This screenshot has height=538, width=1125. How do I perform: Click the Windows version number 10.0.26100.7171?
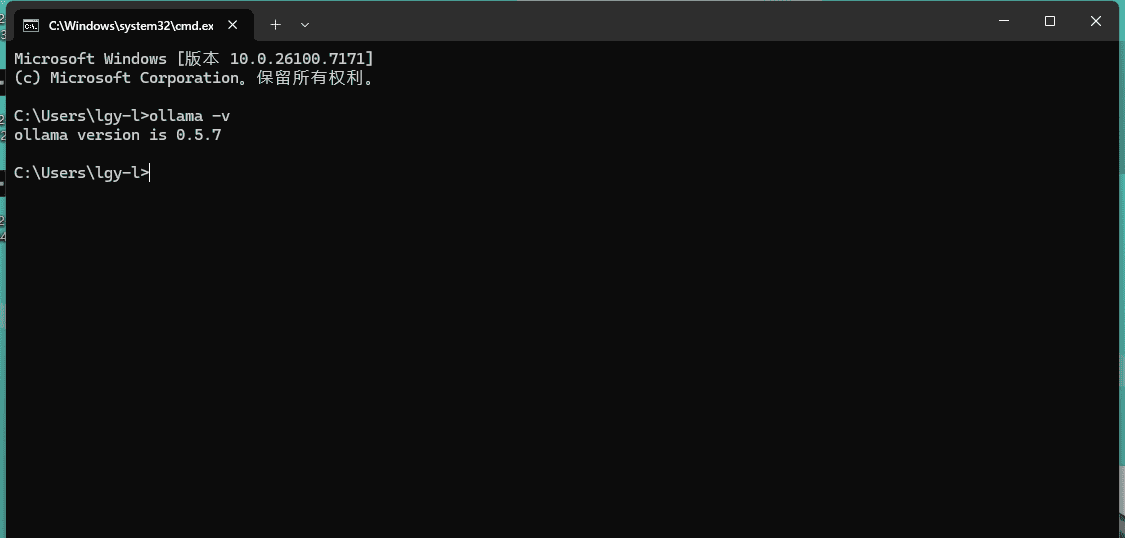tap(297, 59)
